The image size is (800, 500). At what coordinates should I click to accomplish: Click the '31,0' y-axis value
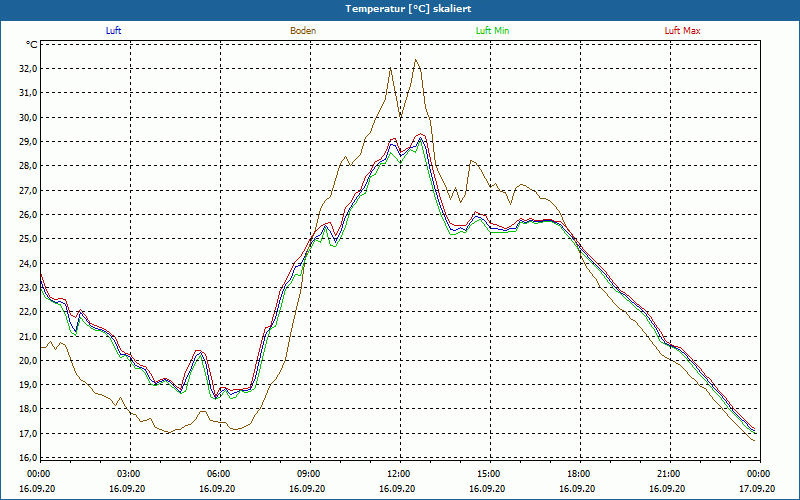pos(29,93)
